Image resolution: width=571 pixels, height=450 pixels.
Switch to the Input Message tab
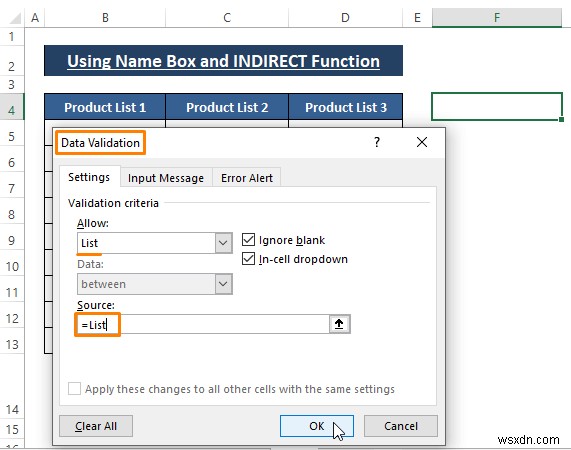[x=166, y=178]
